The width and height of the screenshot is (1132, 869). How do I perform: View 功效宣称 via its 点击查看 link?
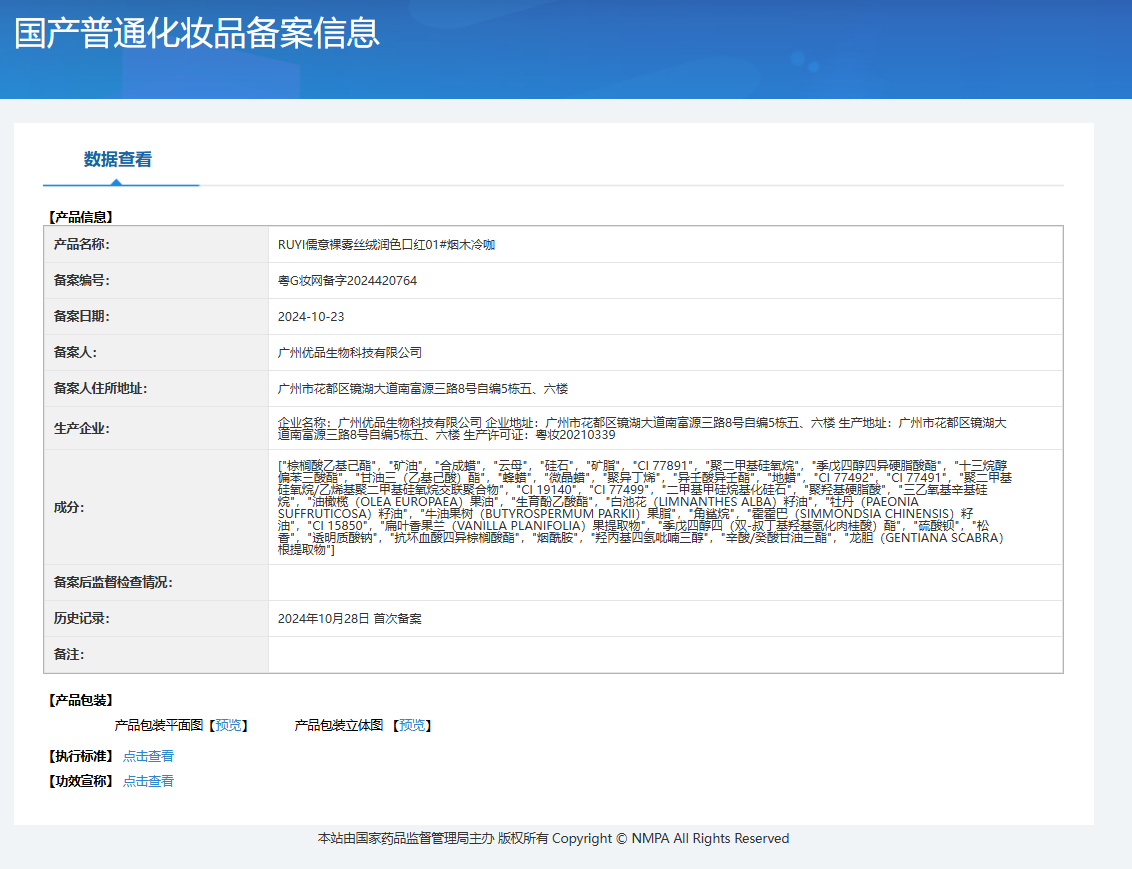point(148,781)
